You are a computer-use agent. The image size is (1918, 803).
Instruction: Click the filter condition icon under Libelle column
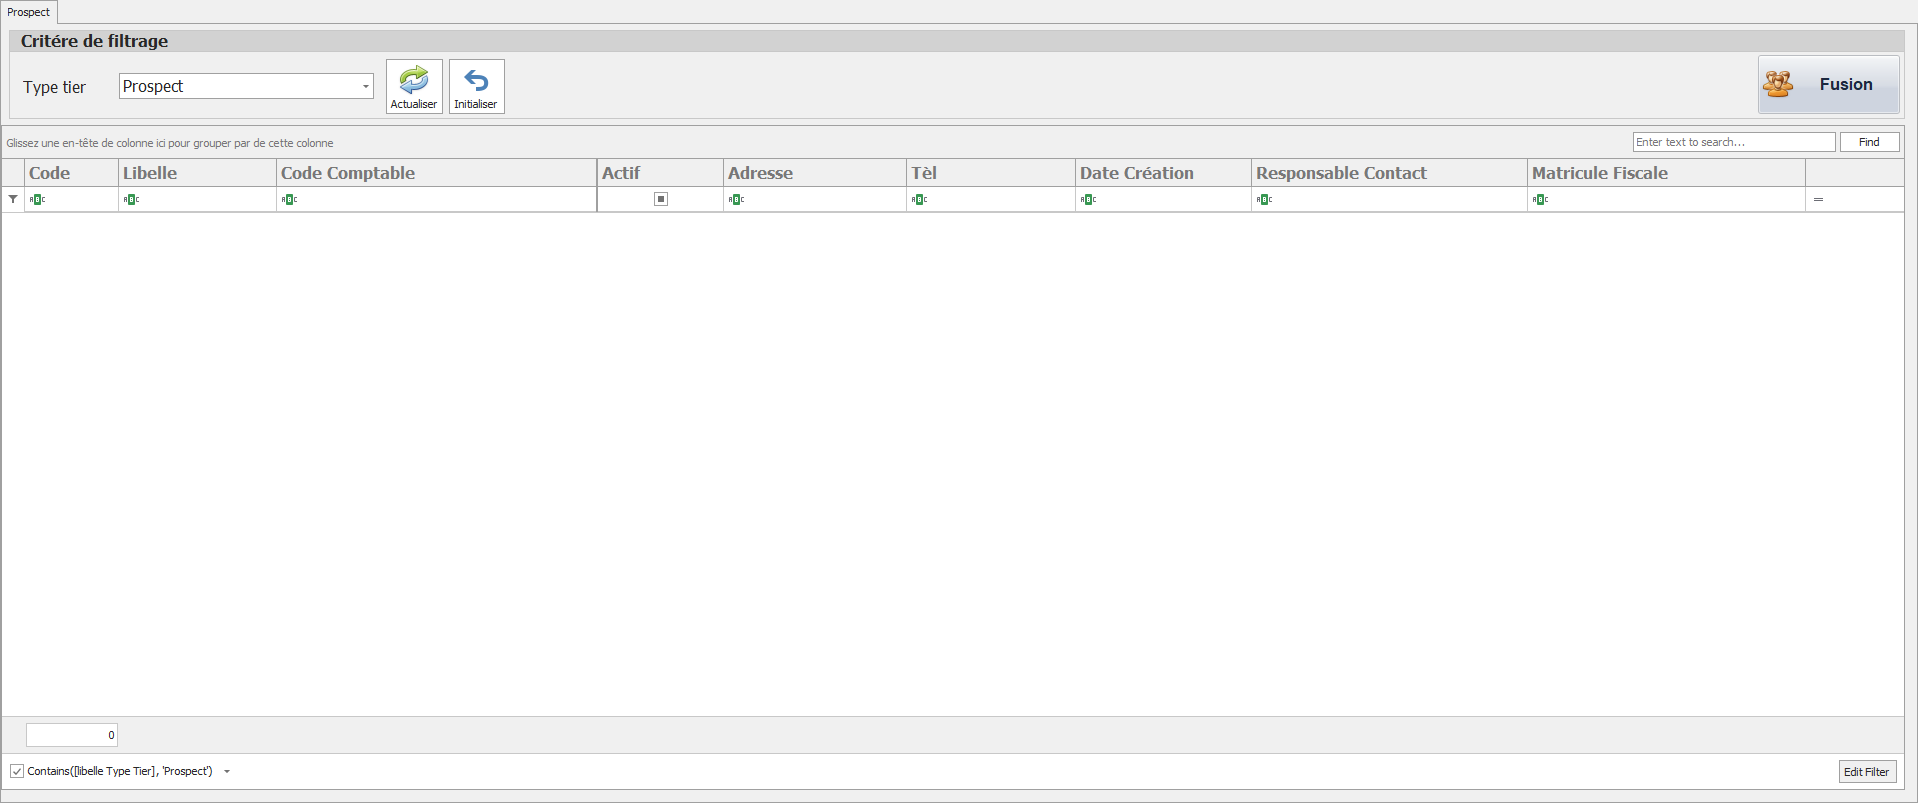click(x=131, y=199)
